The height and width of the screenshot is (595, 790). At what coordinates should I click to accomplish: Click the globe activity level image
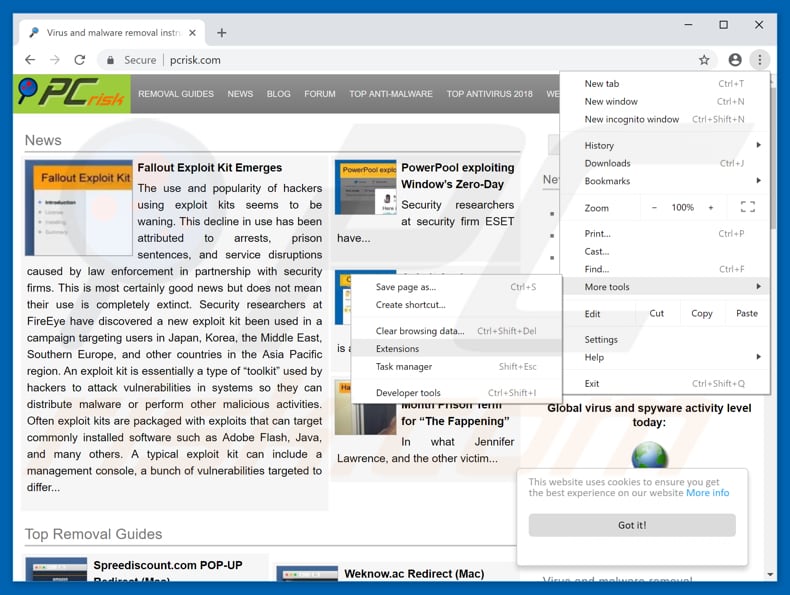click(649, 454)
